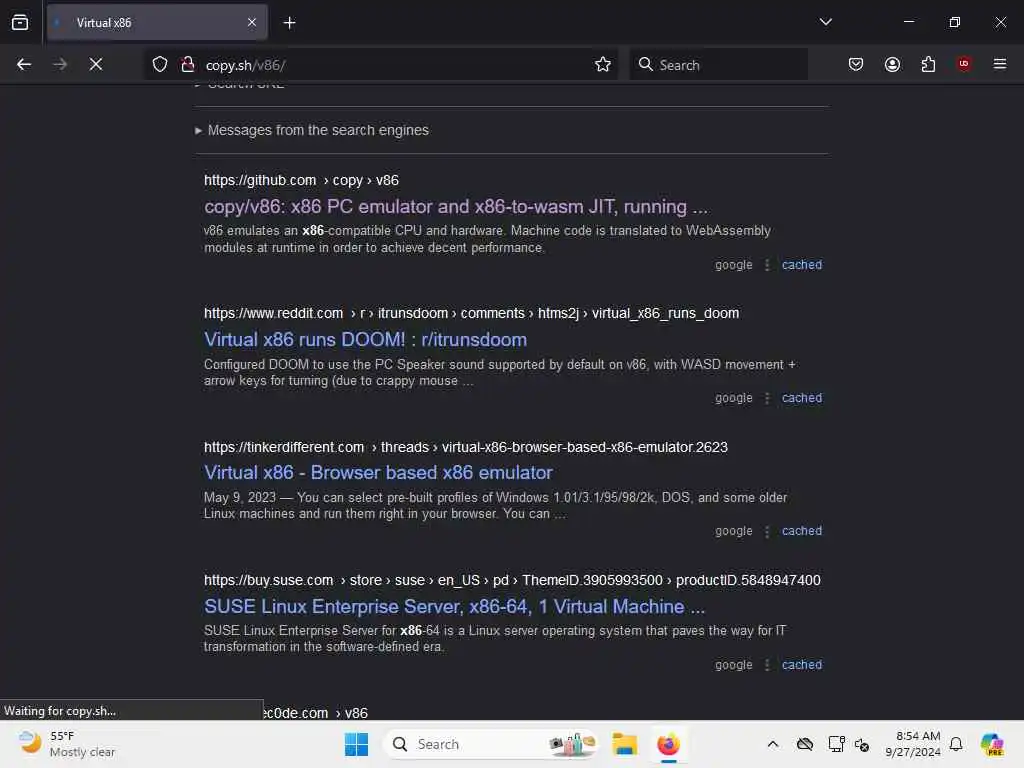
Task: Go back one page
Action: click(x=24, y=65)
